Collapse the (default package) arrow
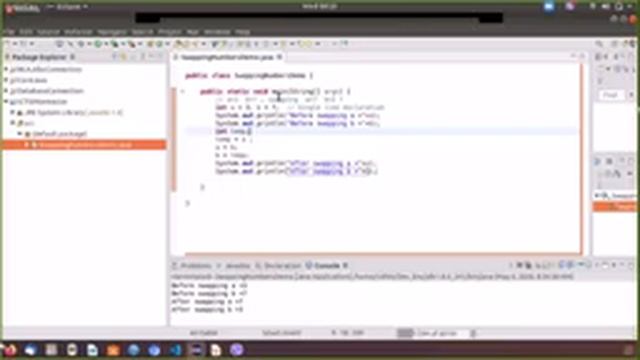 pyautogui.click(x=20, y=133)
